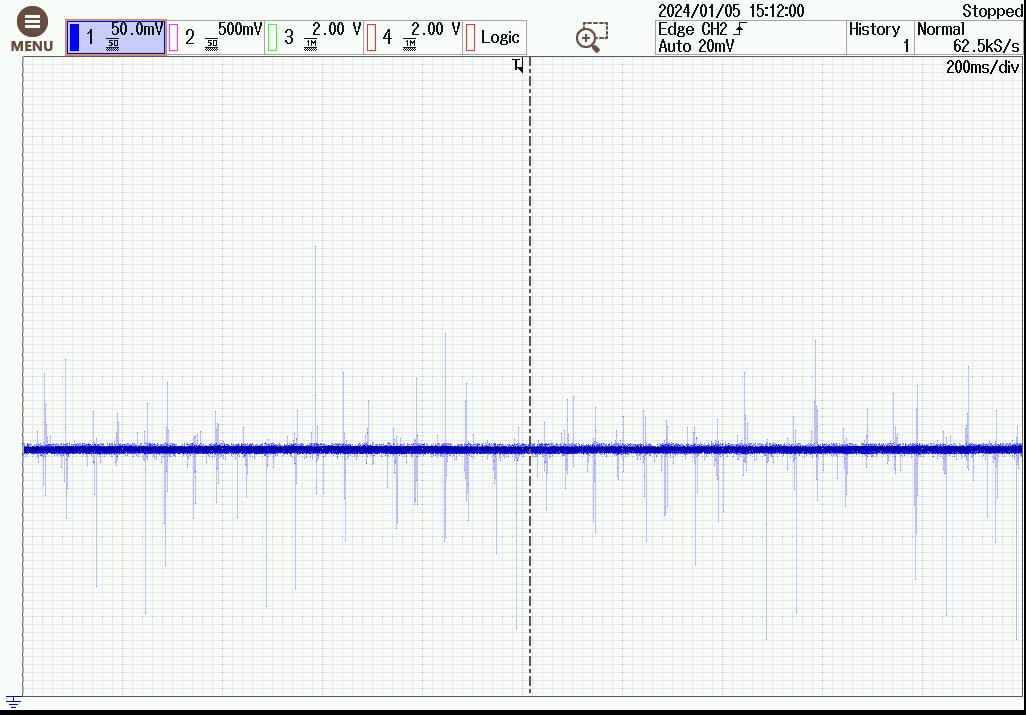This screenshot has width=1026, height=715.
Task: Click the blue ground level marker
Action: coord(13,702)
